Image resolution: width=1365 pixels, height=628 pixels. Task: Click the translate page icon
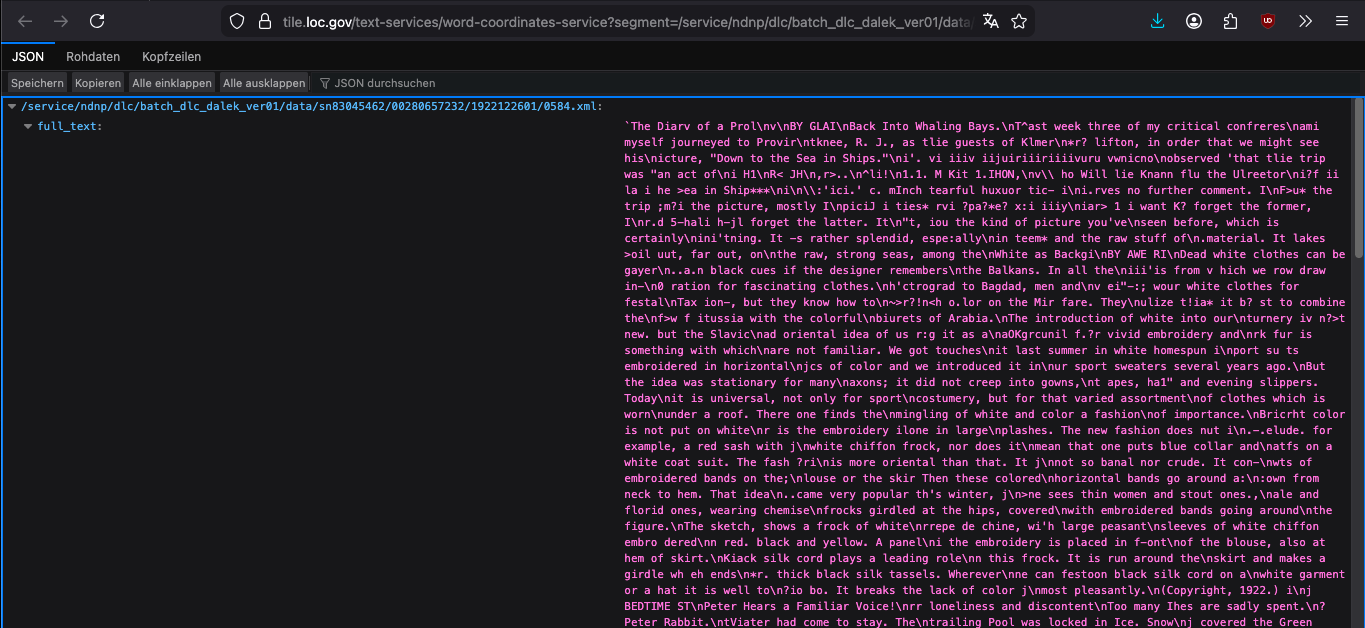pos(990,21)
